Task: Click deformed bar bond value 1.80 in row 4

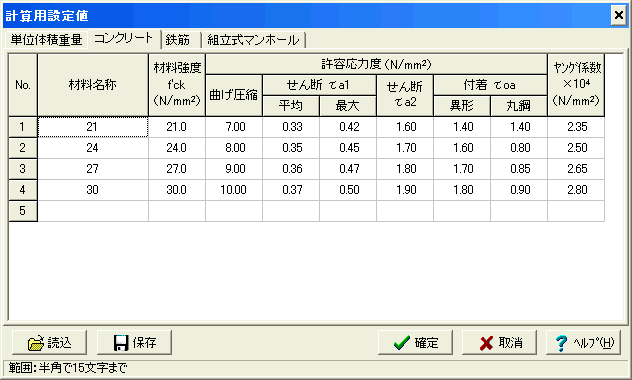Action: point(462,190)
